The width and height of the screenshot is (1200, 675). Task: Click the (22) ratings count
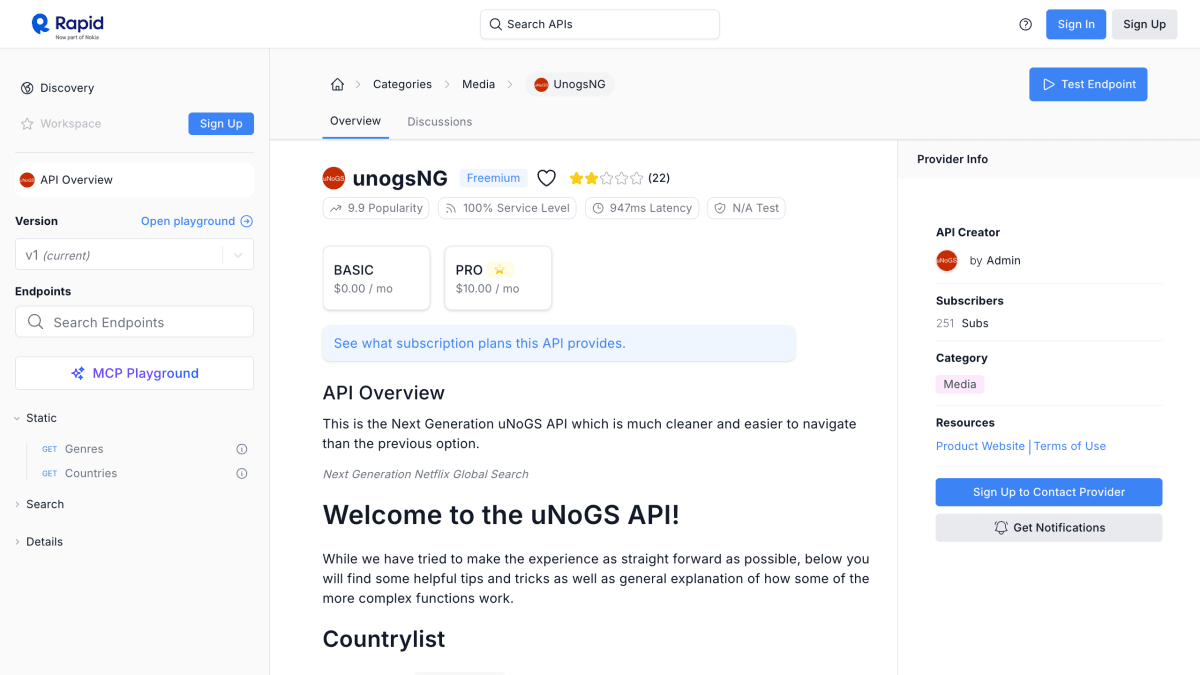pos(659,178)
